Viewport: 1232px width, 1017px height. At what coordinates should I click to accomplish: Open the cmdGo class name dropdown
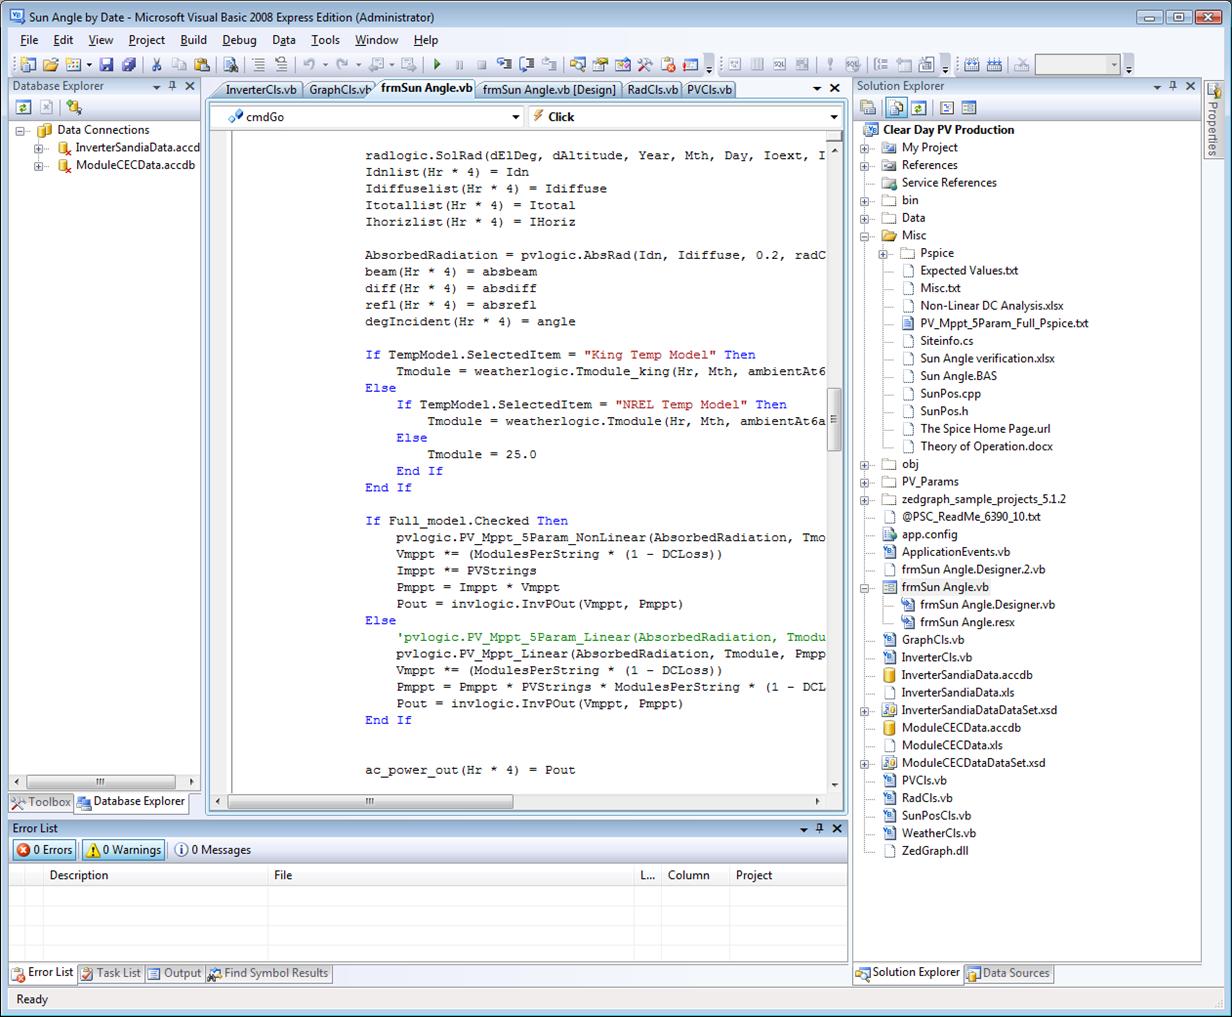(x=516, y=117)
